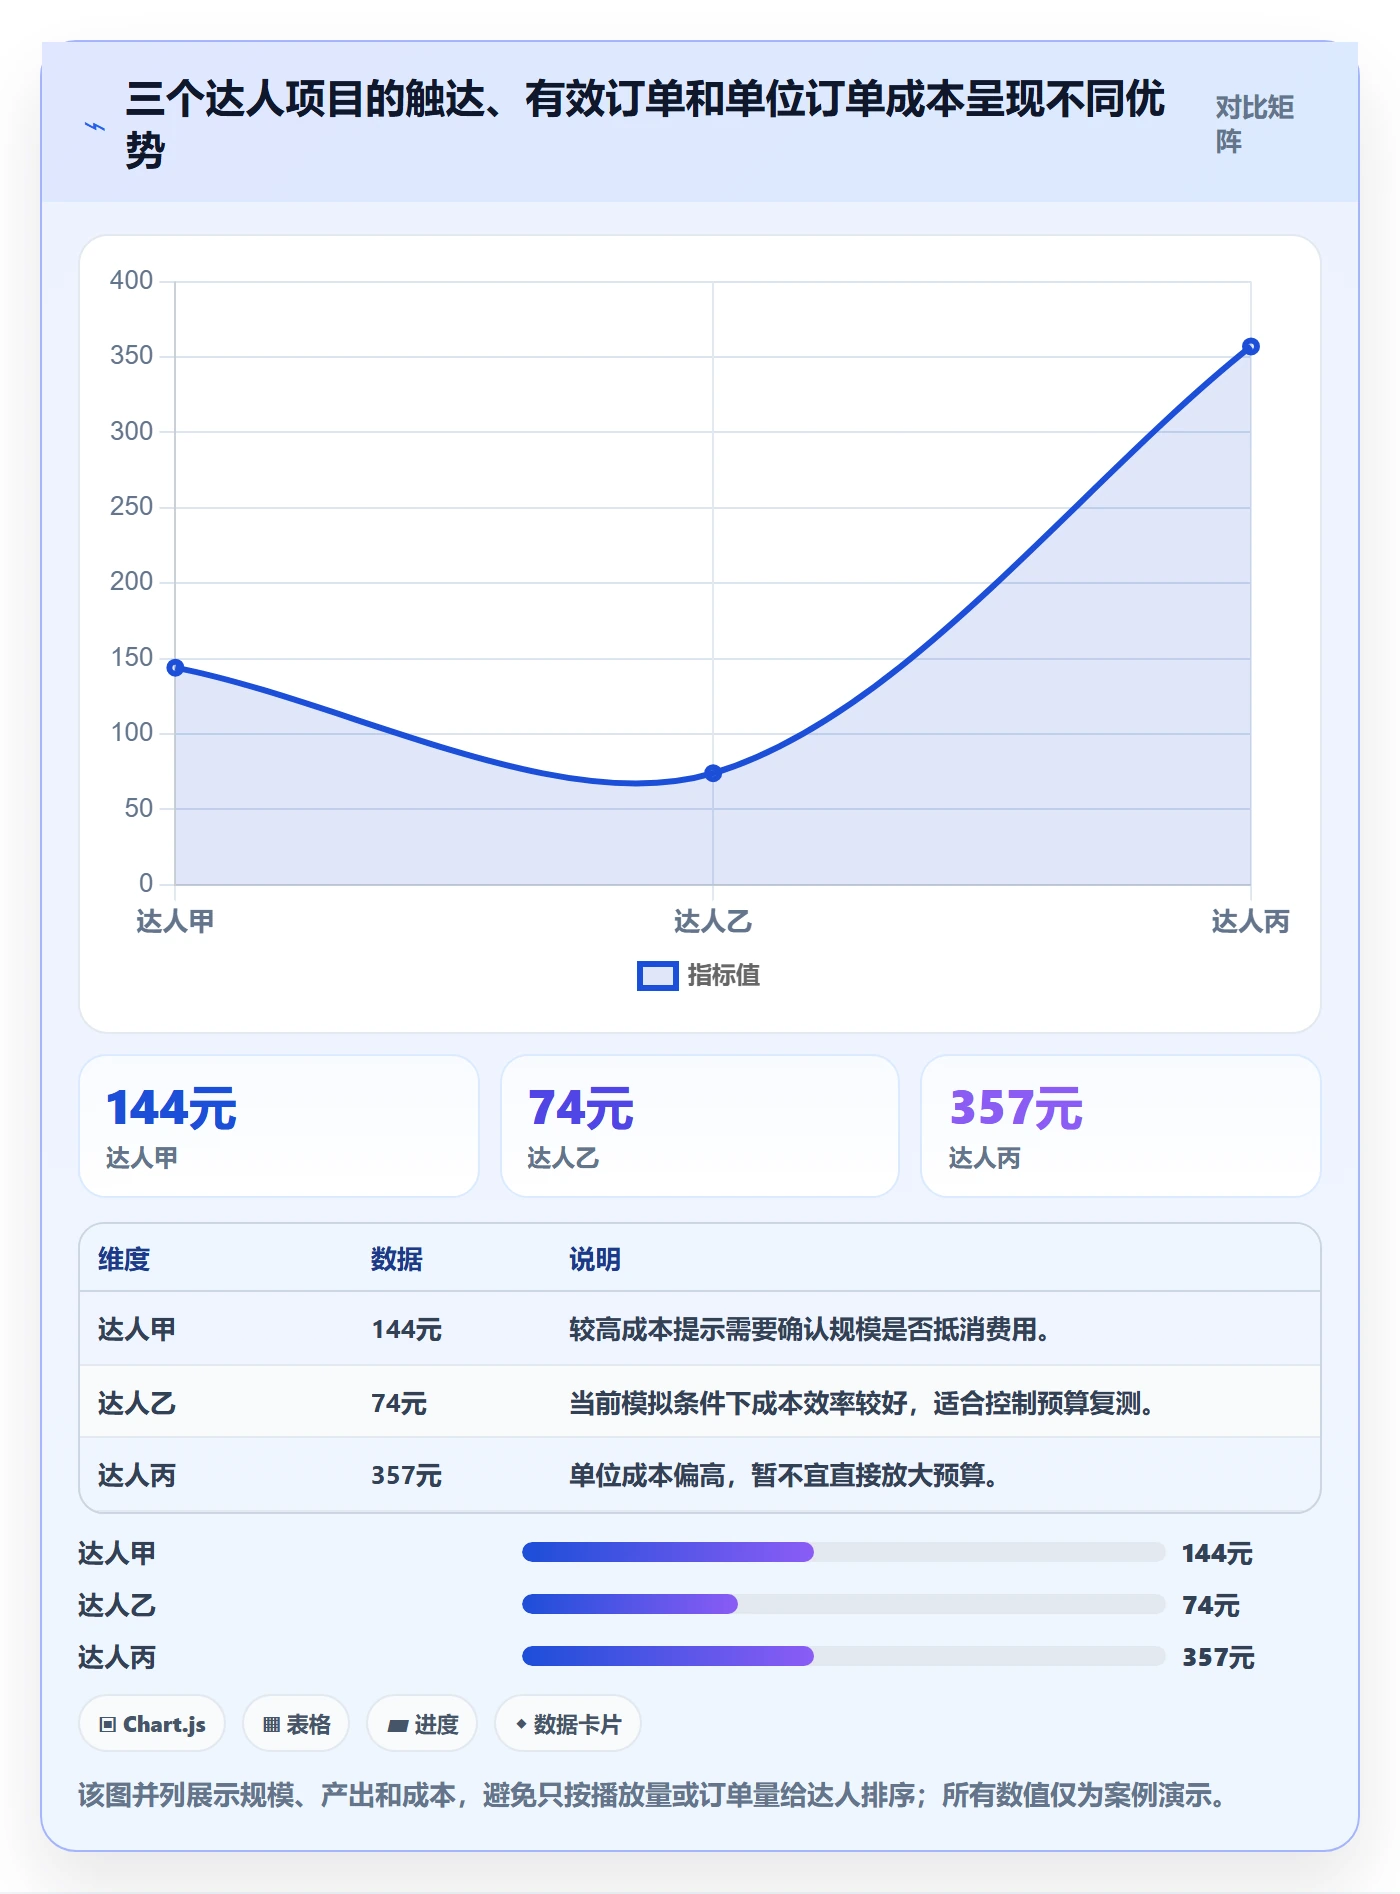Viewport: 1400px width, 1894px height.
Task: Select the 达人甲 table row name cell
Action: (x=137, y=1329)
